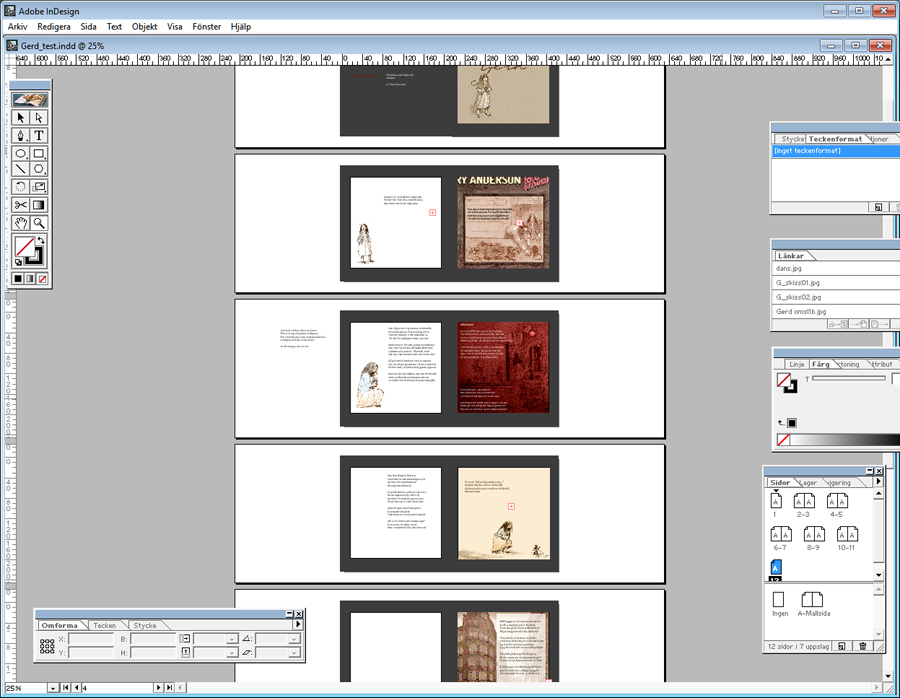This screenshot has height=698, width=900.
Task: Swap fill and stroke in the toolbox
Action: [x=41, y=240]
